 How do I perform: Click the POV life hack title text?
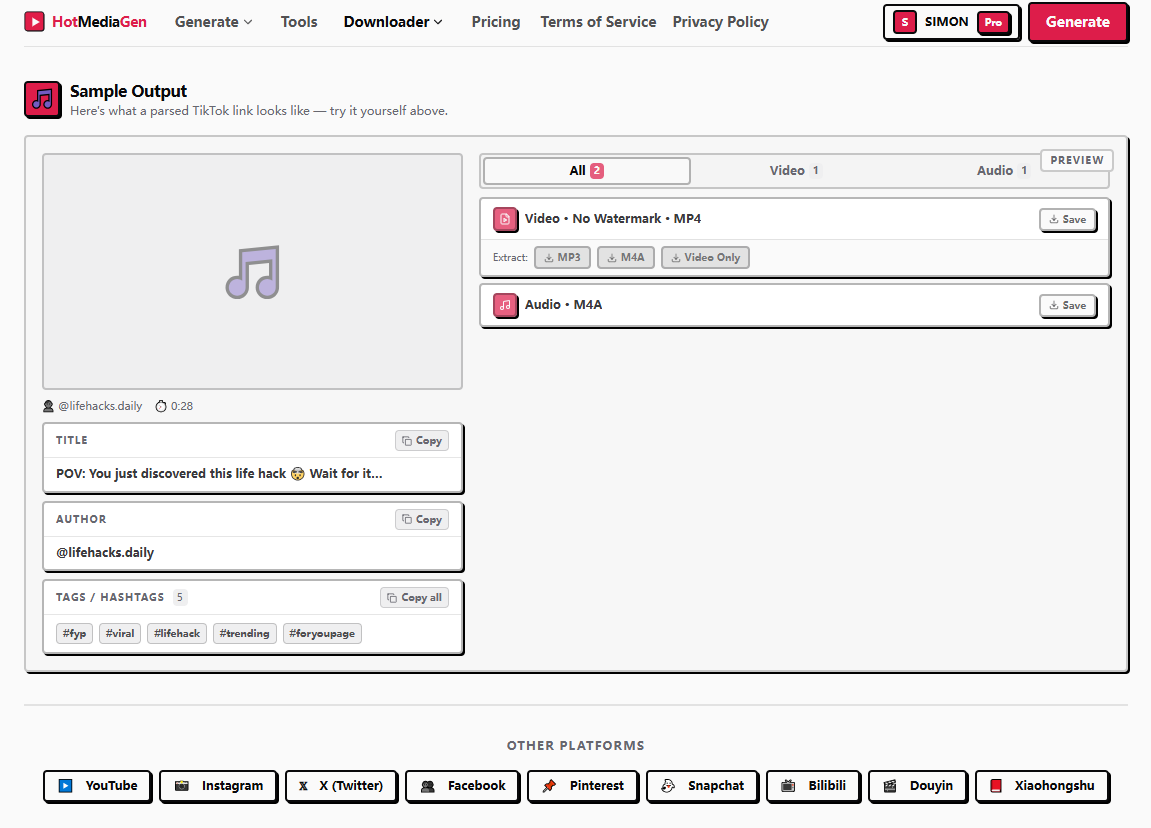[x=219, y=473]
